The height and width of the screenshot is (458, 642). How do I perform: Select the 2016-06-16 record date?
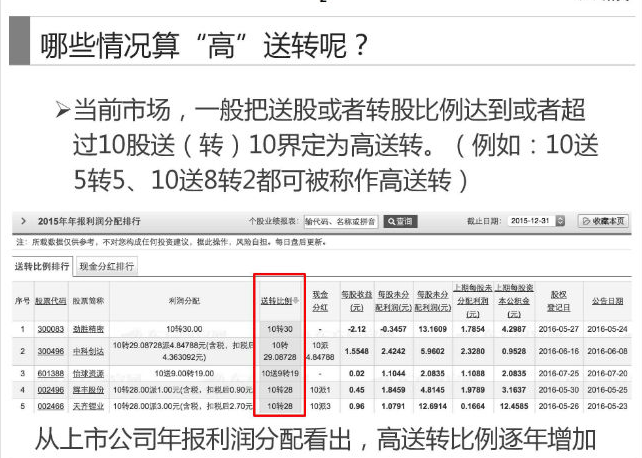(558, 351)
